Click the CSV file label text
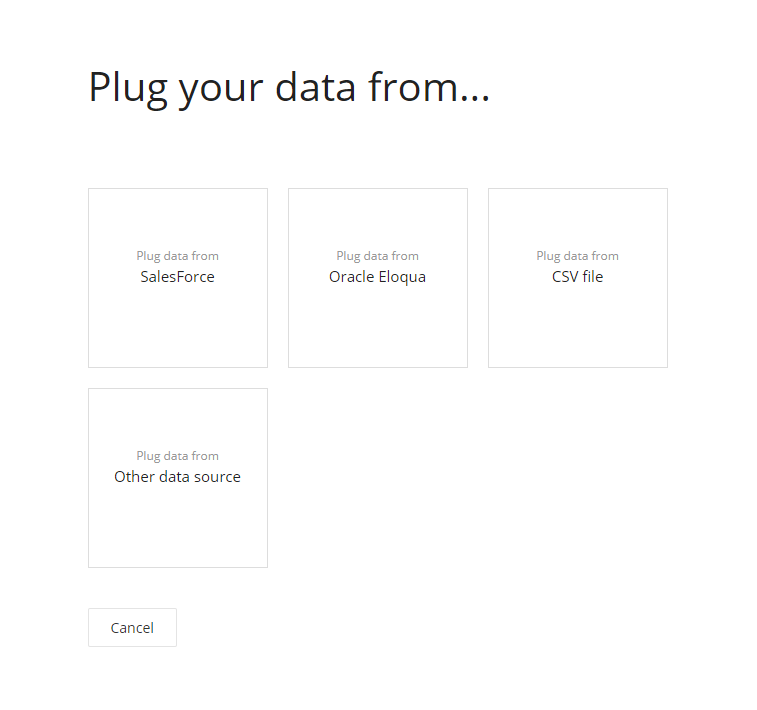 pos(578,277)
